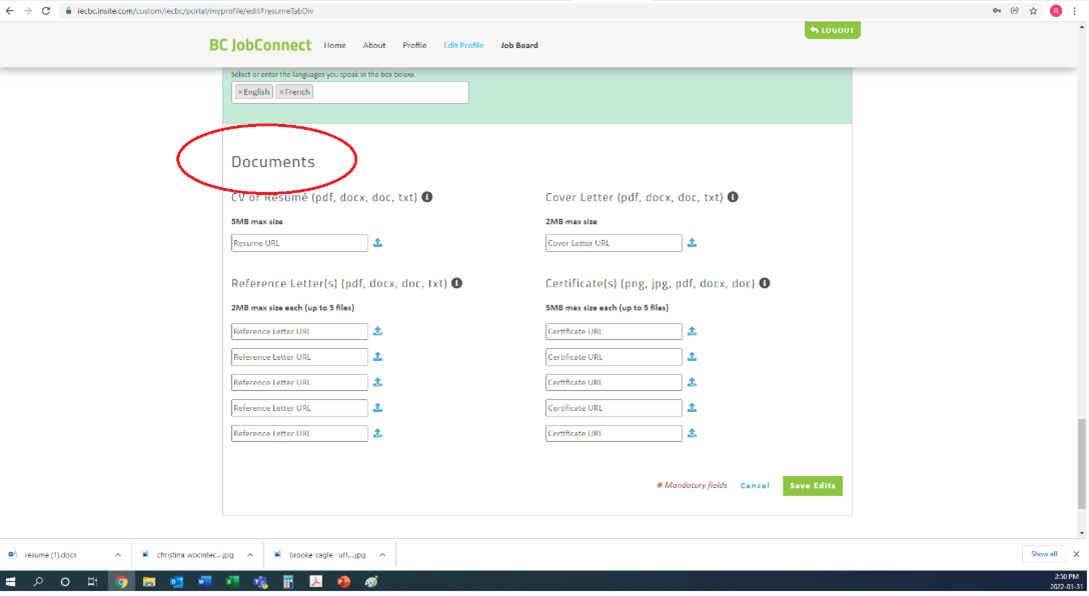Switch to the Job Board page
The height and width of the screenshot is (596, 1089).
(519, 45)
